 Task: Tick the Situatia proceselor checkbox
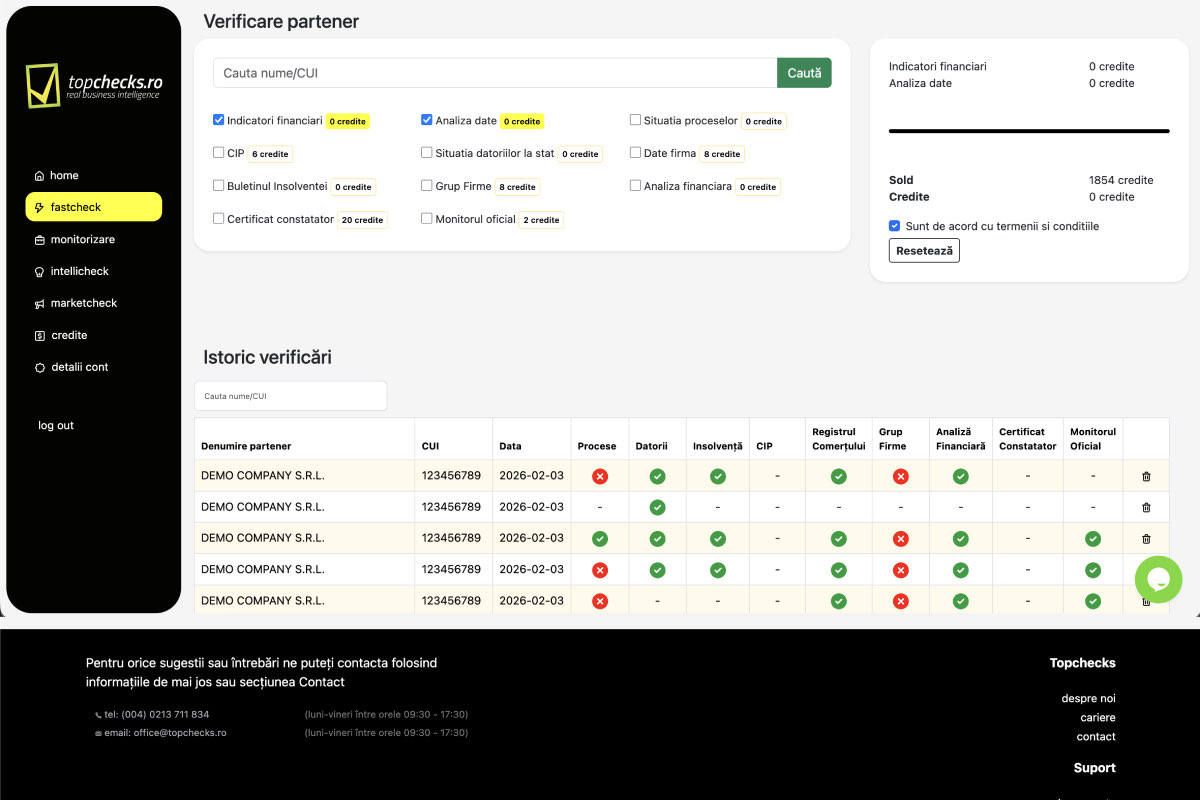[635, 120]
